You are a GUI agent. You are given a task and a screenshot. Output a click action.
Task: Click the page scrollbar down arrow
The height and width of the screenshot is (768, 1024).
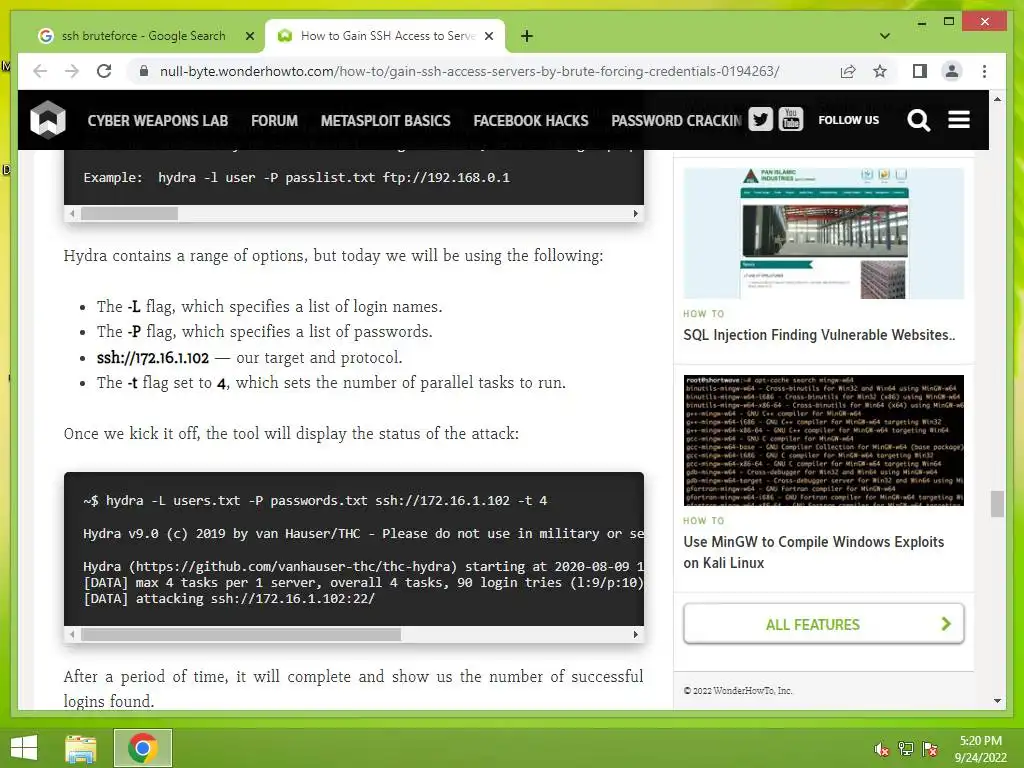point(997,701)
